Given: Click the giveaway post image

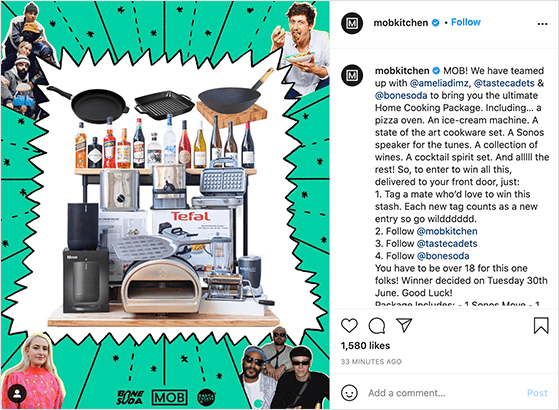Looking at the screenshot, I should click(x=165, y=205).
